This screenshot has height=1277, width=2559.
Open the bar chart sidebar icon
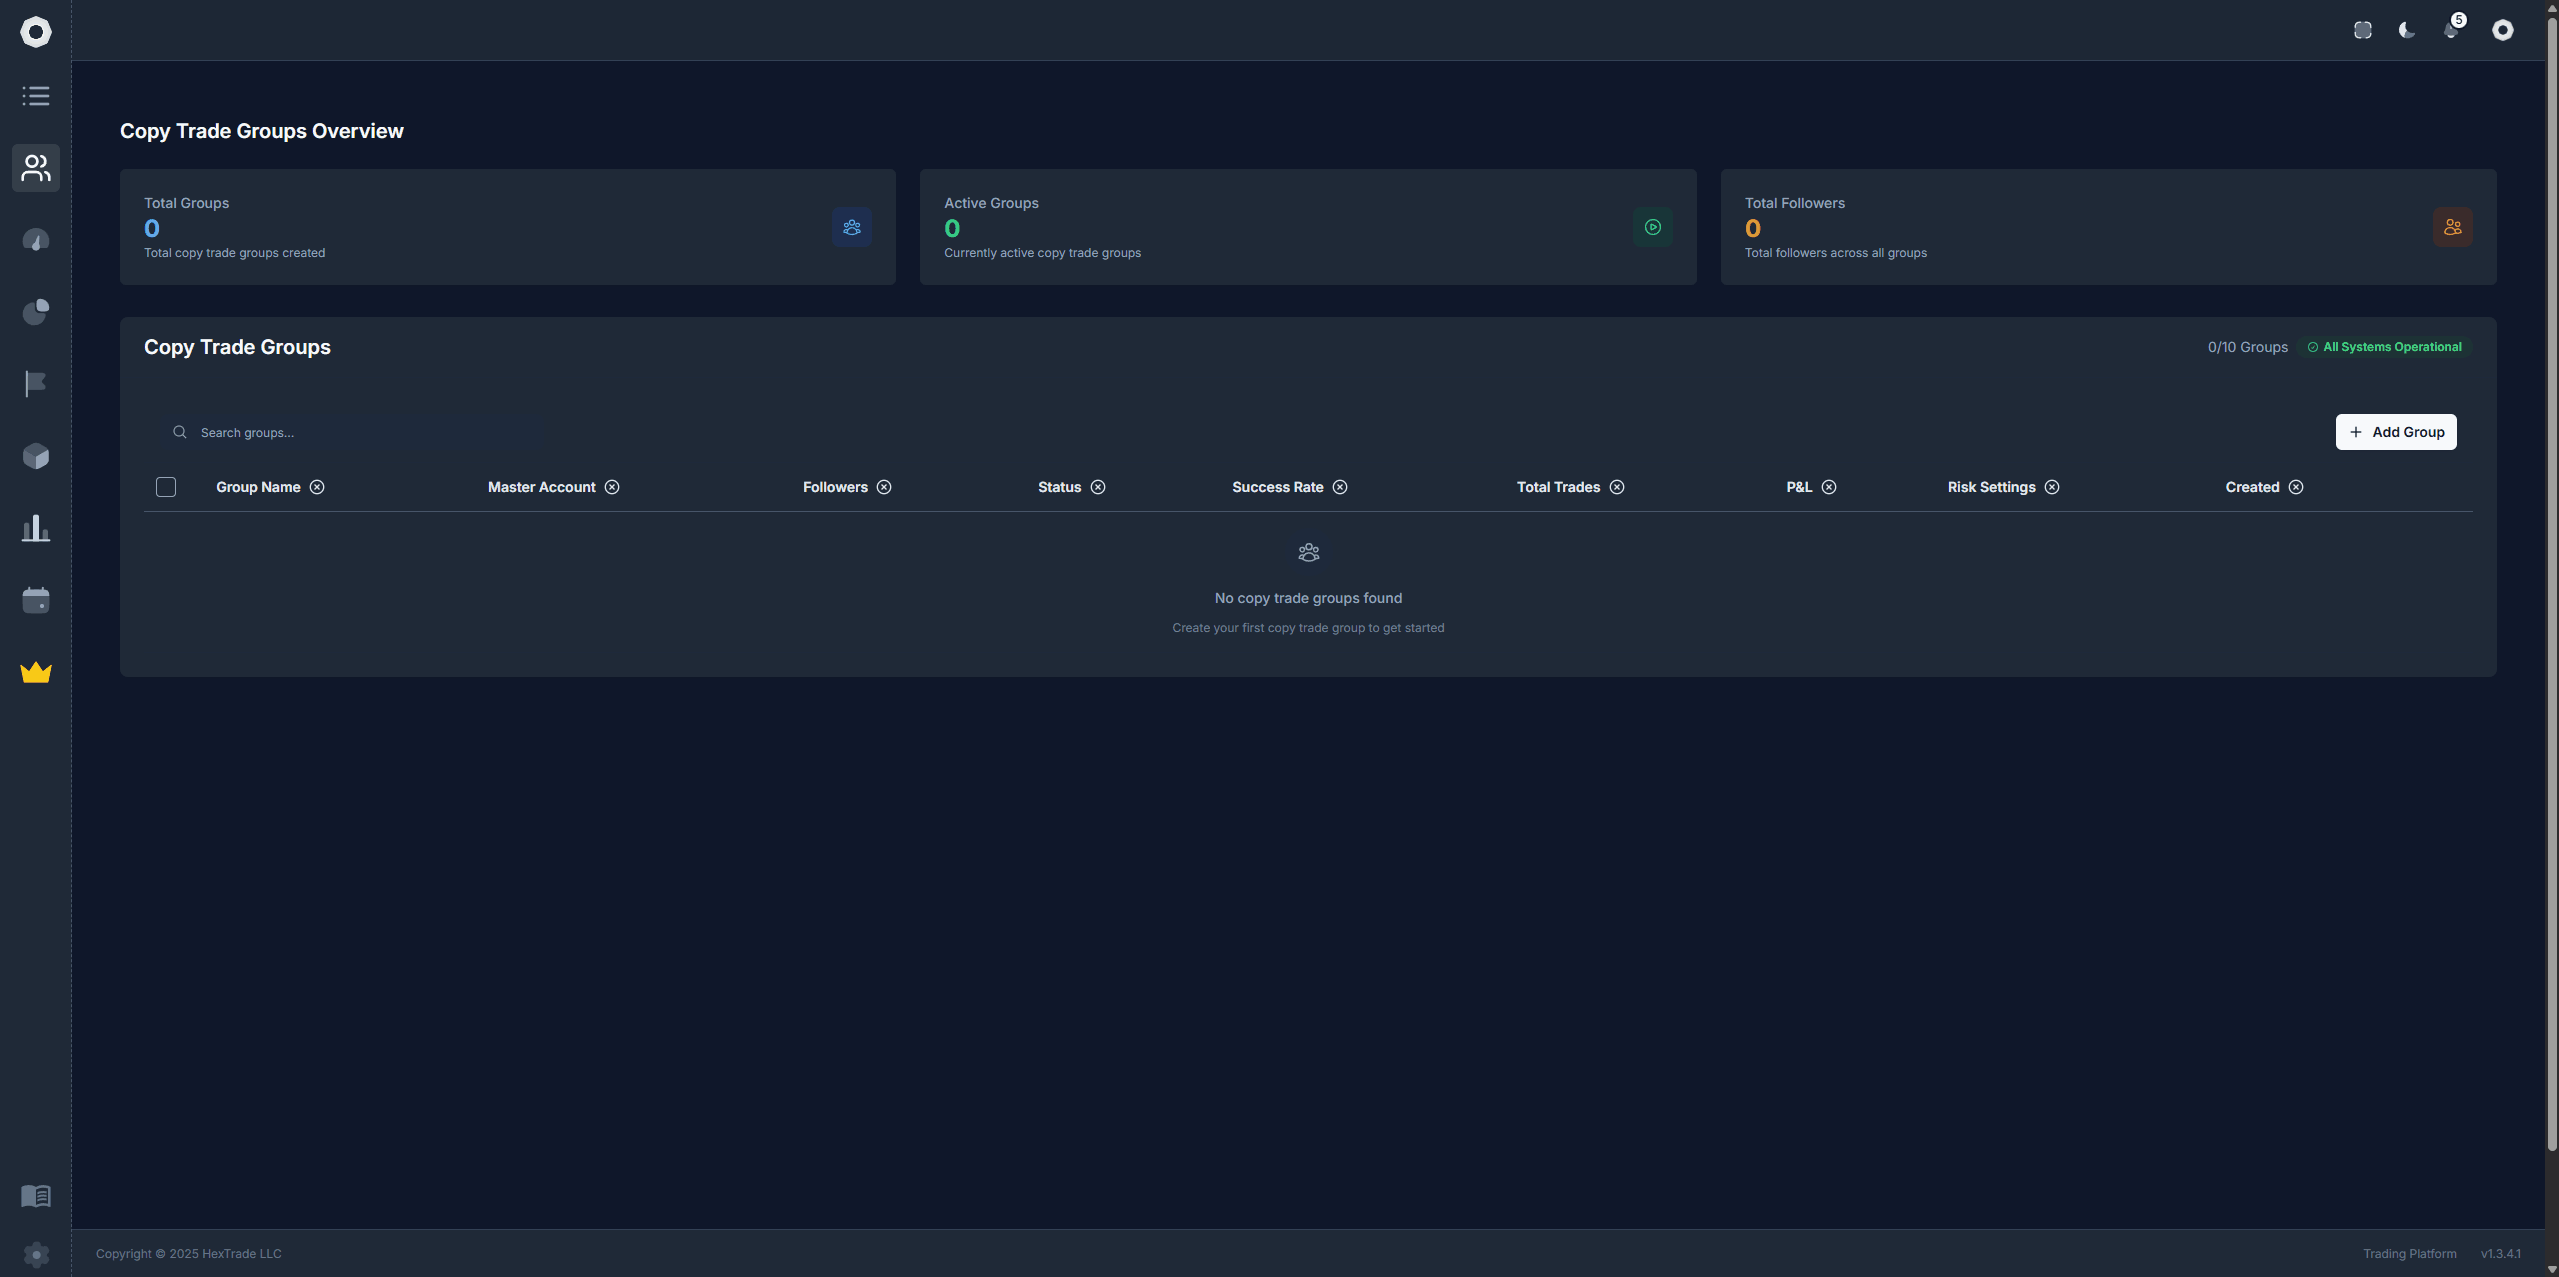pyautogui.click(x=36, y=528)
